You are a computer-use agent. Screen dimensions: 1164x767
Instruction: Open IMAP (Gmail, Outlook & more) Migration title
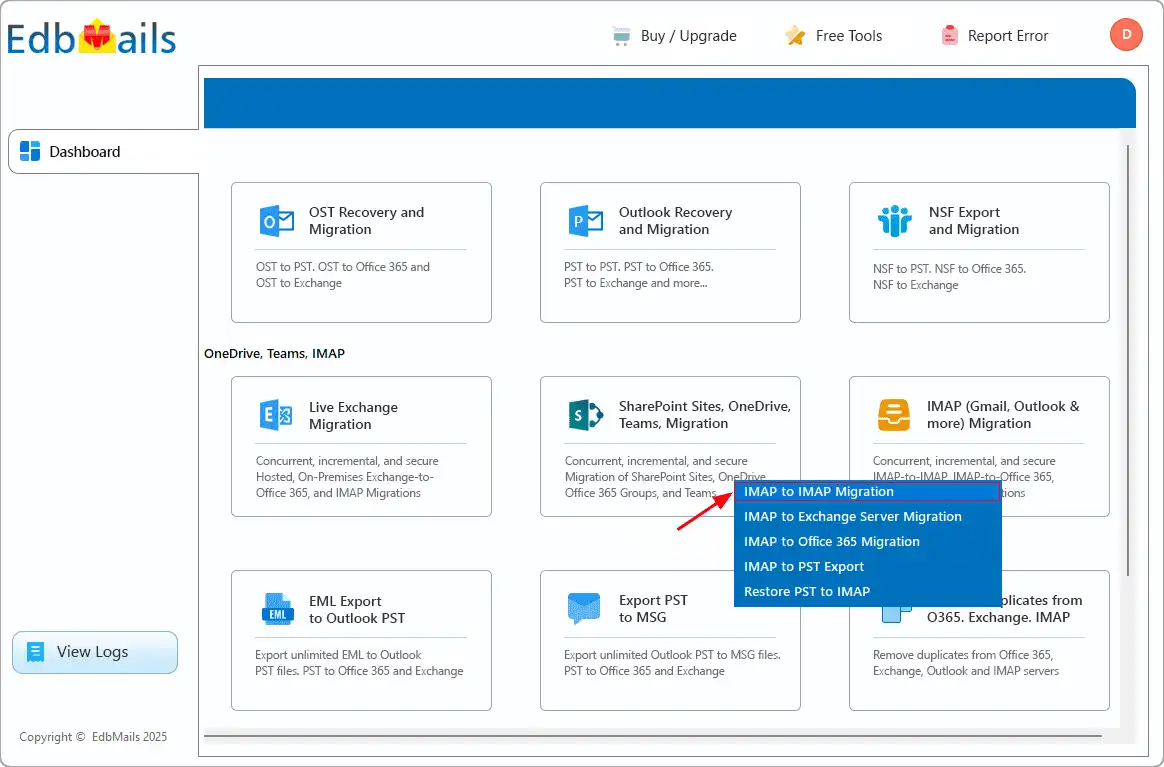pos(1003,415)
